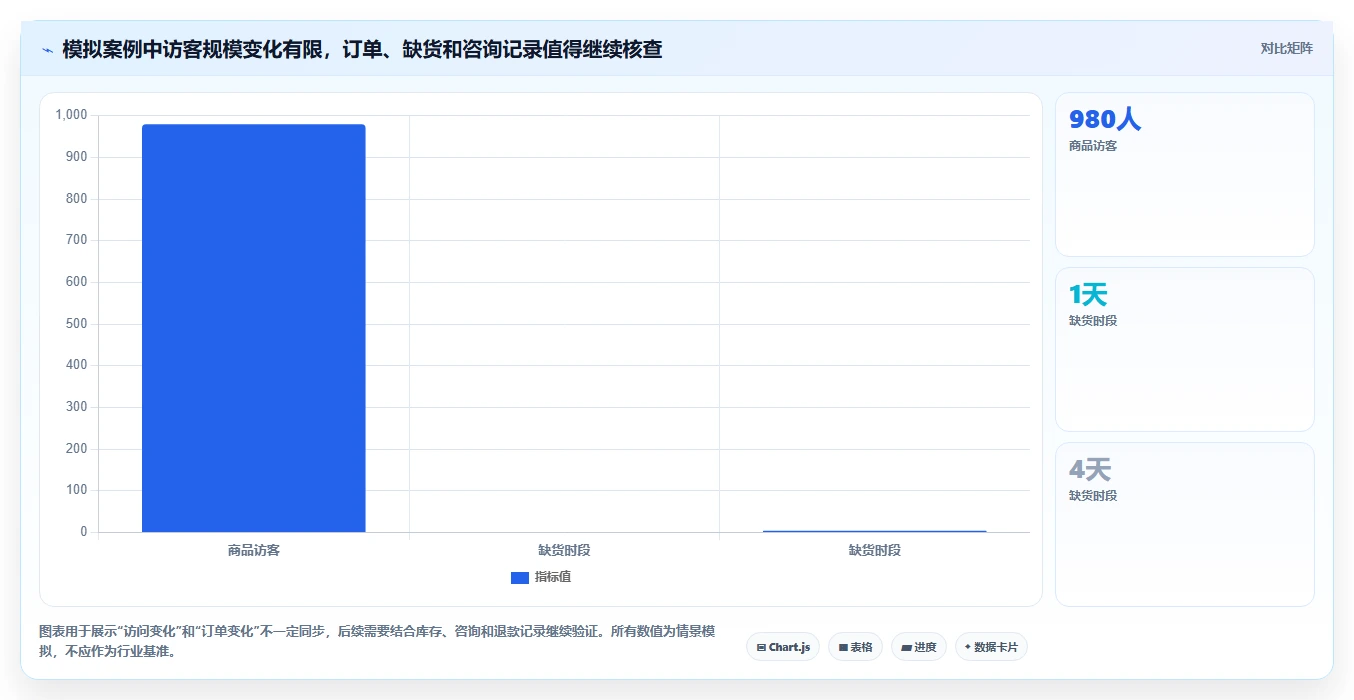Click the lightning icon beside the headline
Viewport: 1354px width, 700px height.
47,50
